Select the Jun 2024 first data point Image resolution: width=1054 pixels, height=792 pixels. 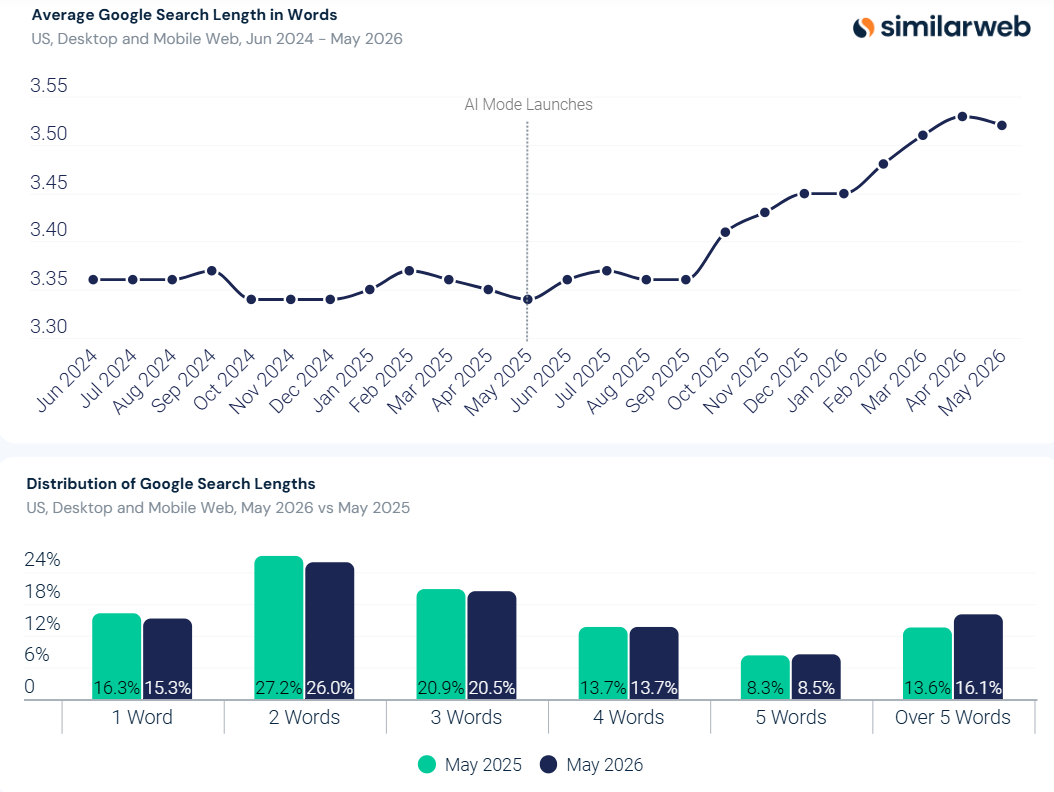point(93,280)
